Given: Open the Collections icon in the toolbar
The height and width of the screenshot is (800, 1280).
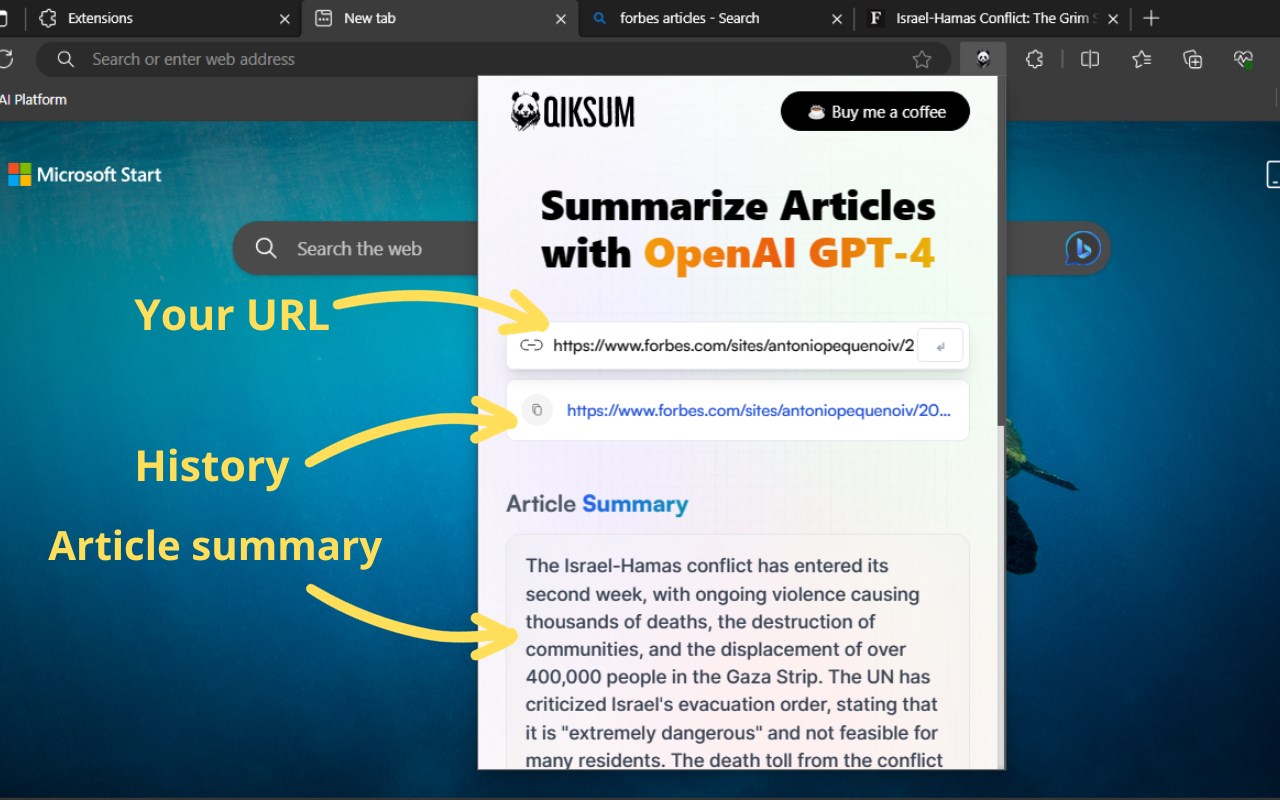Looking at the screenshot, I should pyautogui.click(x=1192, y=59).
